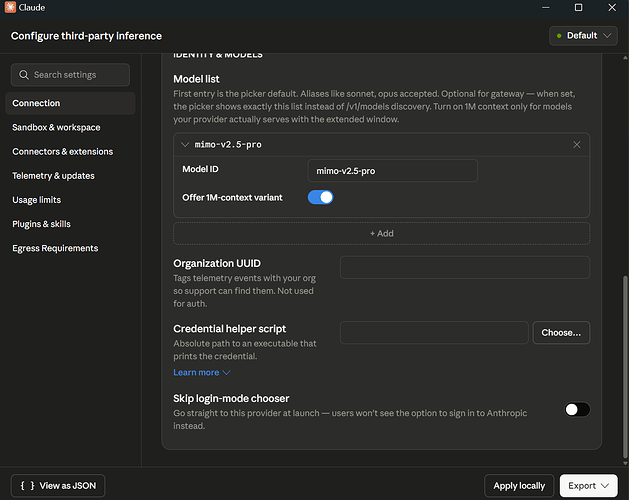Select Telemetry & updates section

coord(53,176)
